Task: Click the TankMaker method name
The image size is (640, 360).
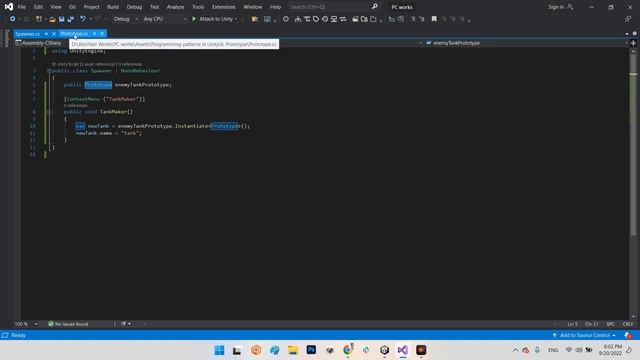Action: (113, 111)
